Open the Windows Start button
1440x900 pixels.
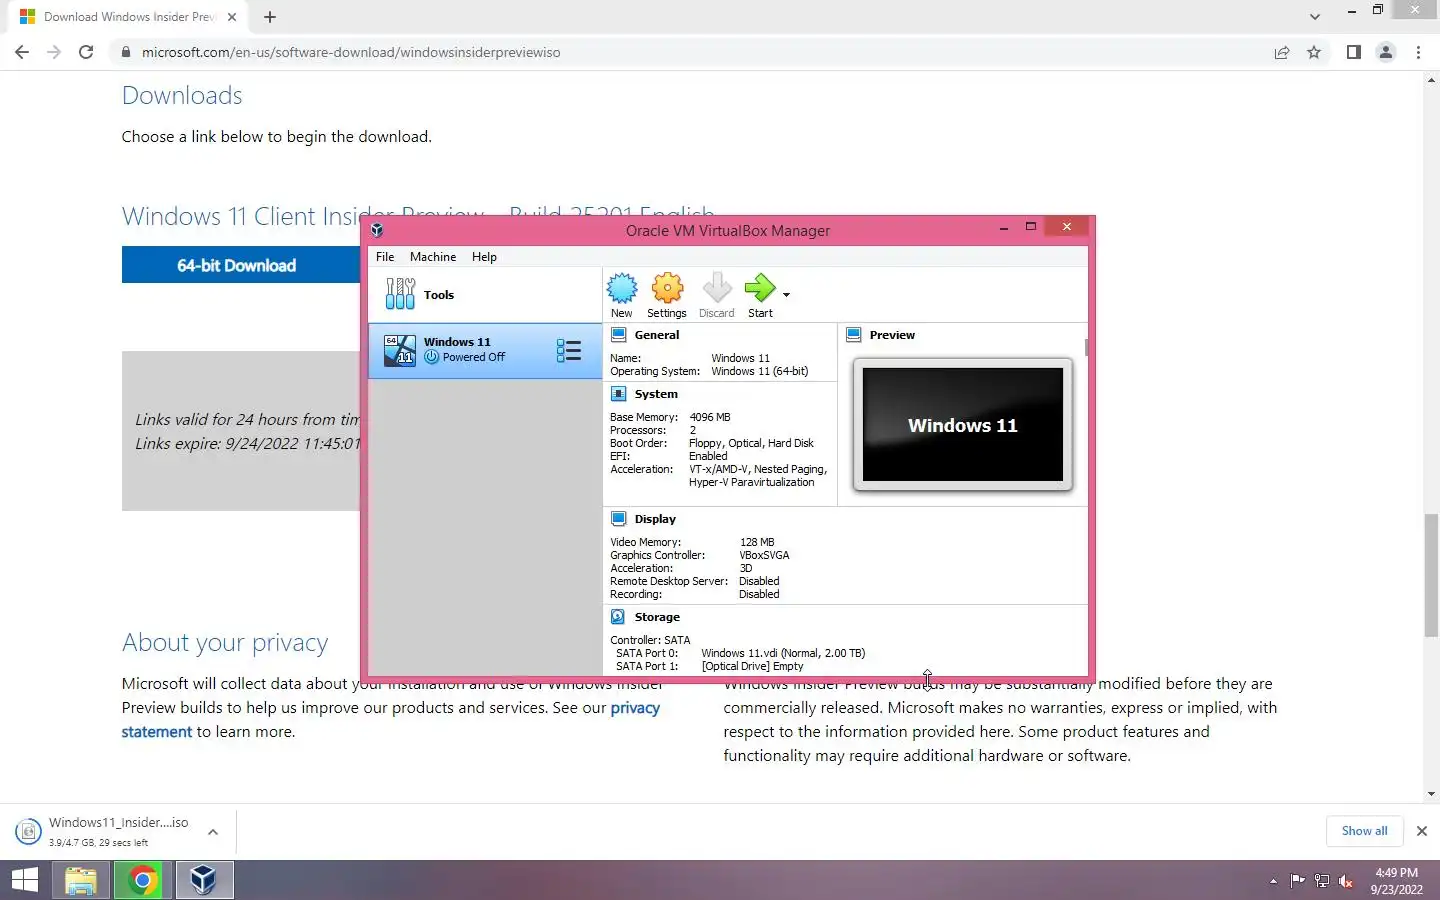coord(24,880)
